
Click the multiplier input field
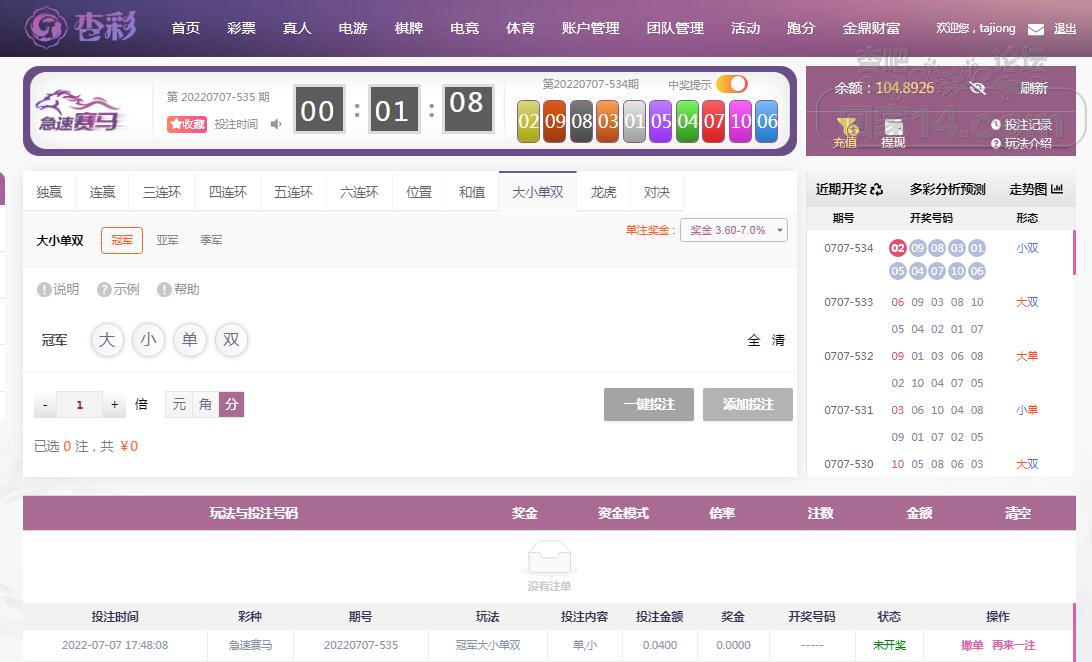[79, 404]
